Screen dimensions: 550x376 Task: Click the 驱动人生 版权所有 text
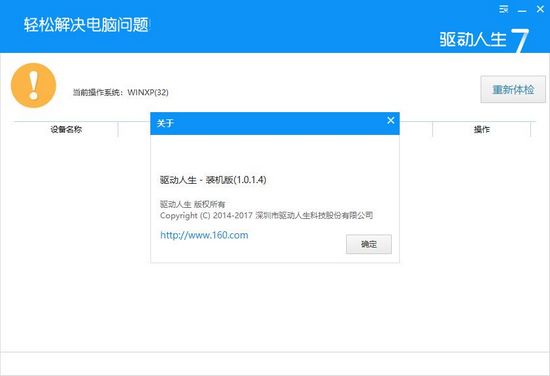pyautogui.click(x=192, y=204)
